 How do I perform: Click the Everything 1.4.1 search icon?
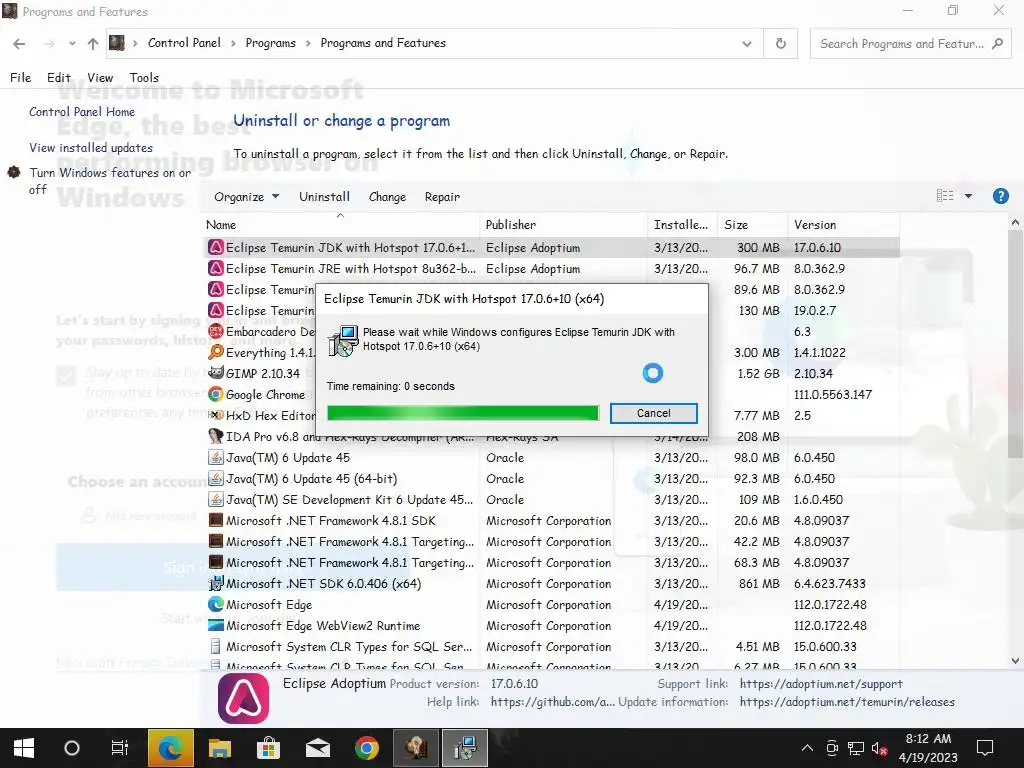coord(216,352)
